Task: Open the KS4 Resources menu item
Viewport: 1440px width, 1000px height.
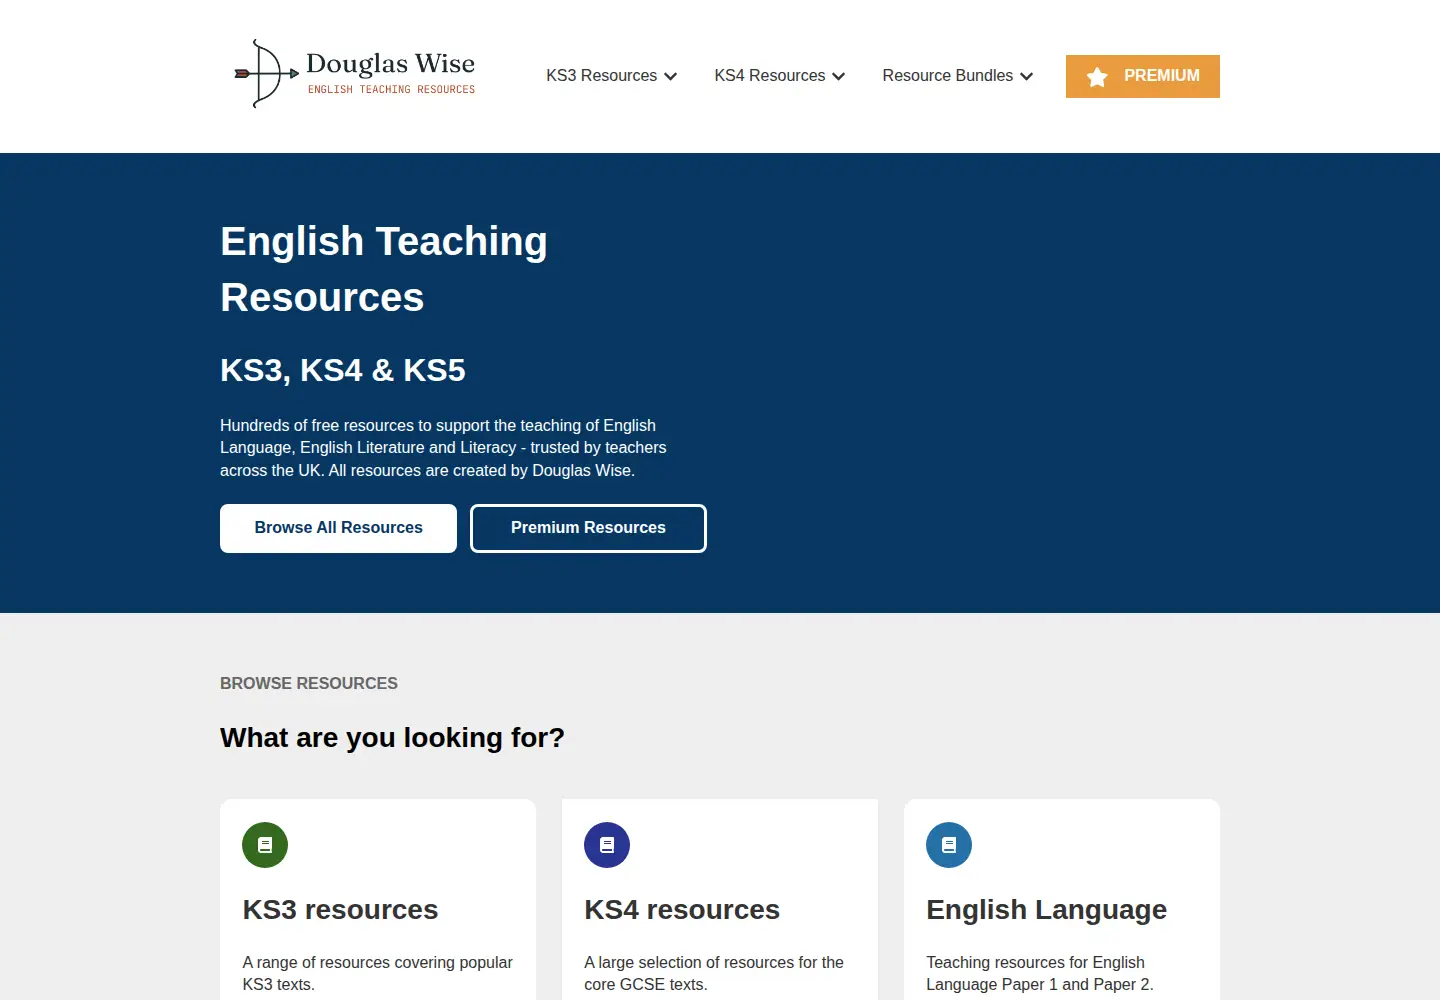Action: [x=770, y=76]
